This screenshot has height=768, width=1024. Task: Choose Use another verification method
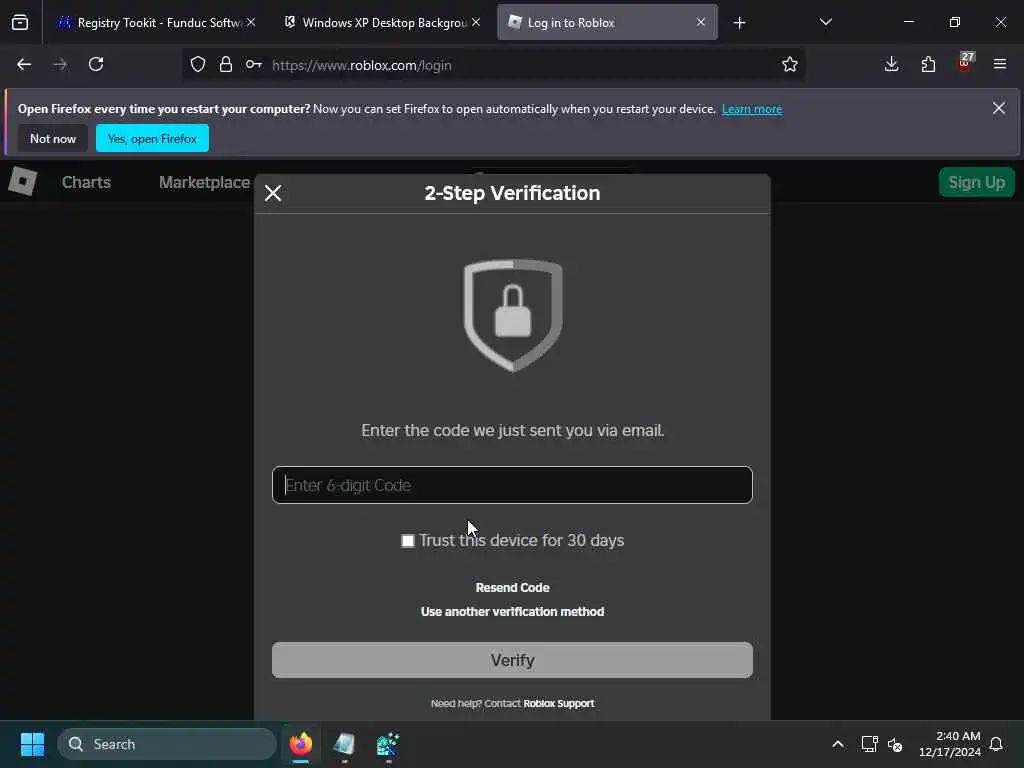tap(512, 612)
